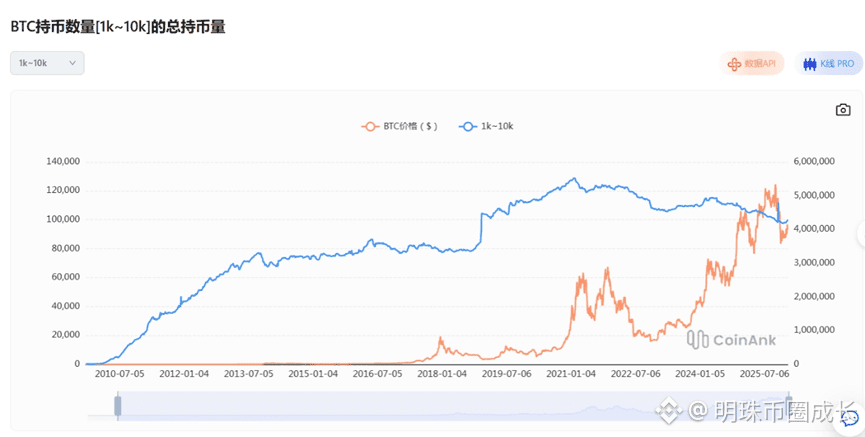865x437 pixels.
Task: Click the 数据API button
Action: (752, 63)
